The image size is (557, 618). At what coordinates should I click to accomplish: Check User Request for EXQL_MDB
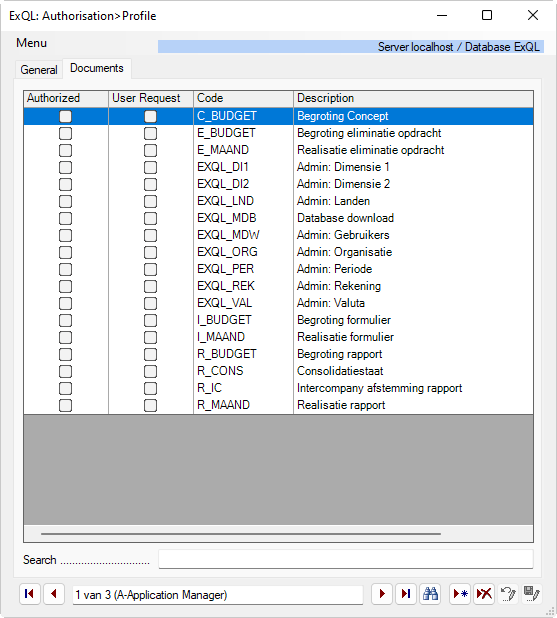point(150,218)
